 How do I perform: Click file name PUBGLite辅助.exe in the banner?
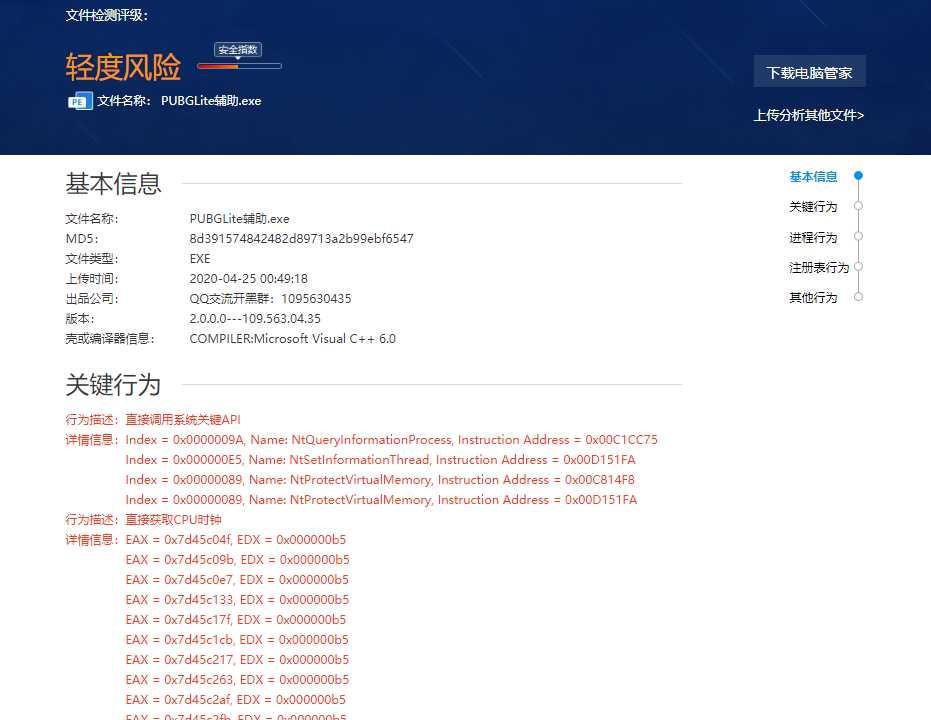[211, 101]
